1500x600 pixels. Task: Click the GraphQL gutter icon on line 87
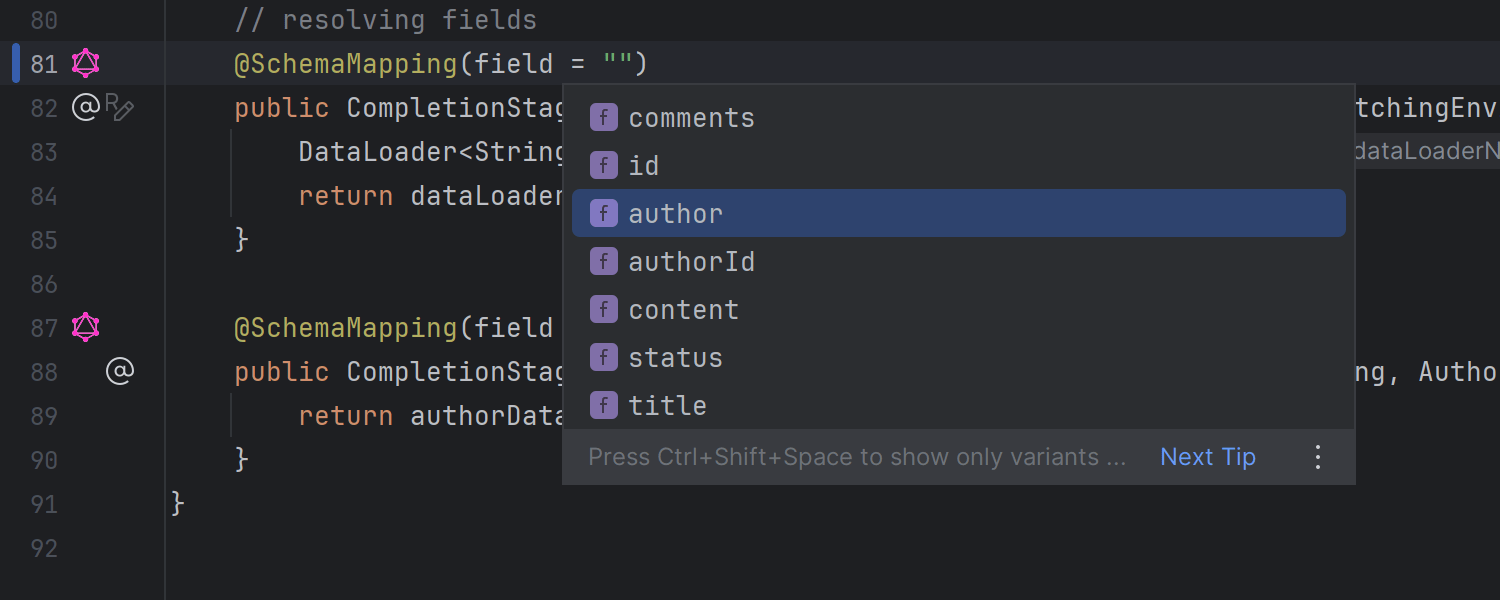pyautogui.click(x=86, y=327)
